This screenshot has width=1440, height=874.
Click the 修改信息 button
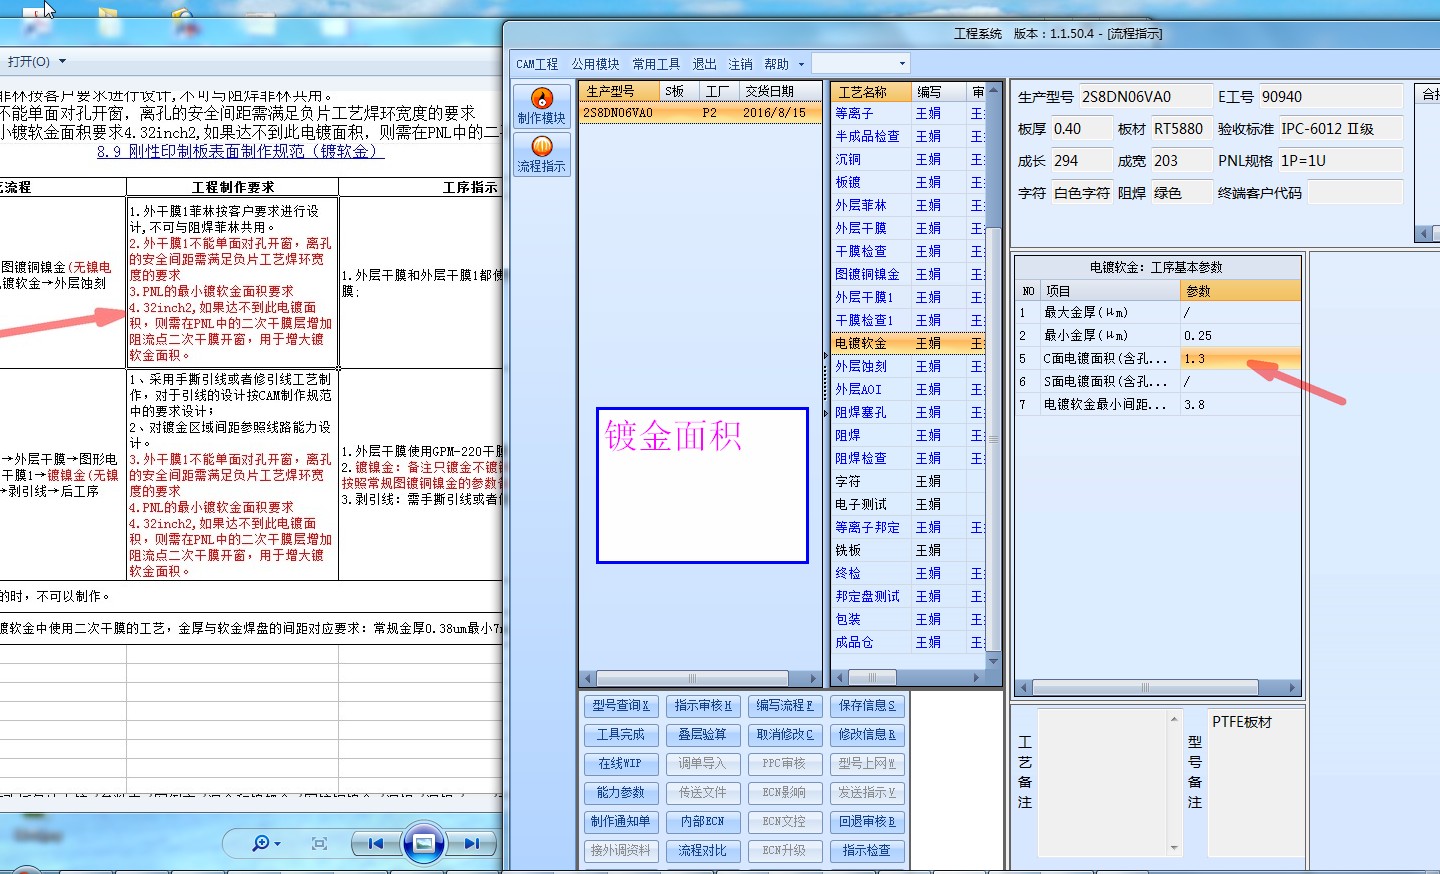click(866, 735)
